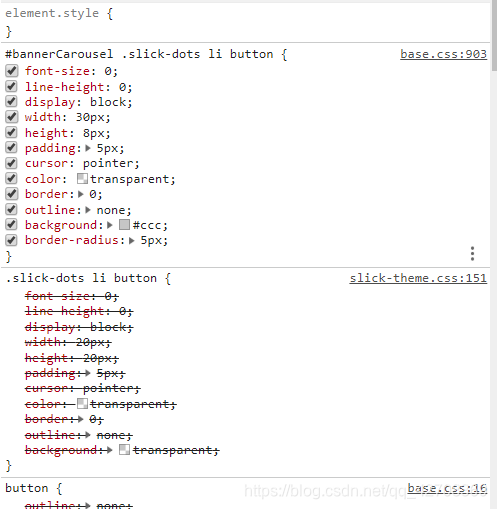Toggle the background: #ccc checkbox

(11, 225)
